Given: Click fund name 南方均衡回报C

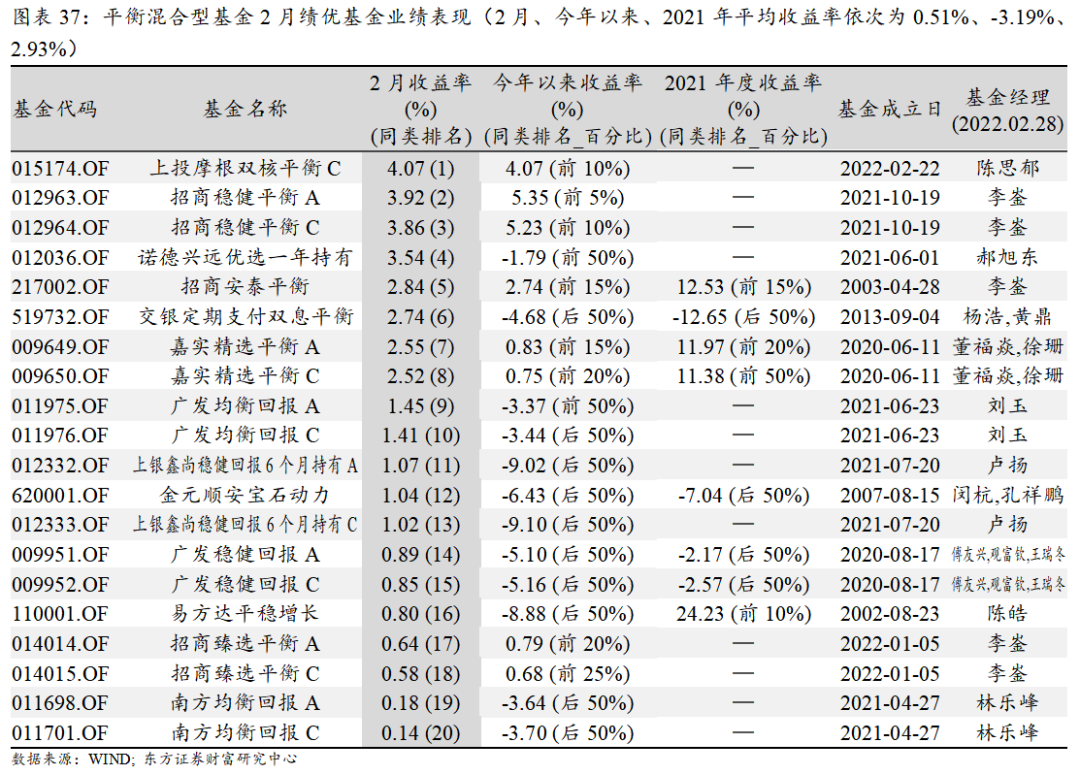Looking at the screenshot, I should click(x=245, y=733).
